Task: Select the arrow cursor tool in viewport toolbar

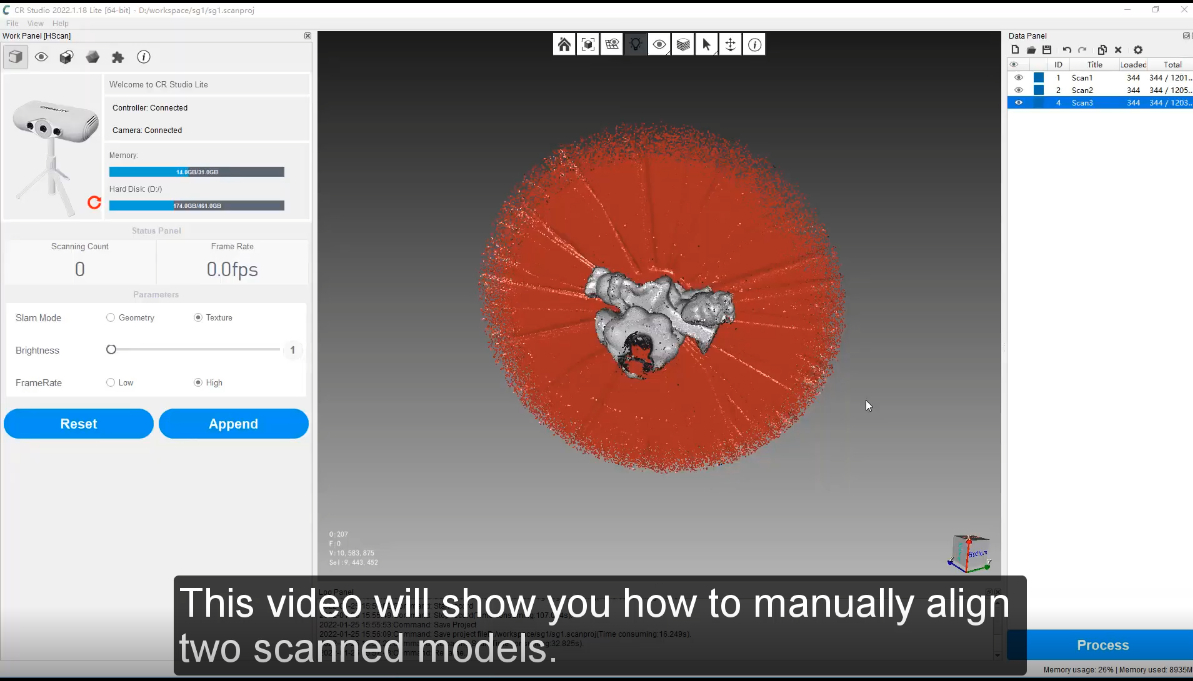Action: point(708,44)
